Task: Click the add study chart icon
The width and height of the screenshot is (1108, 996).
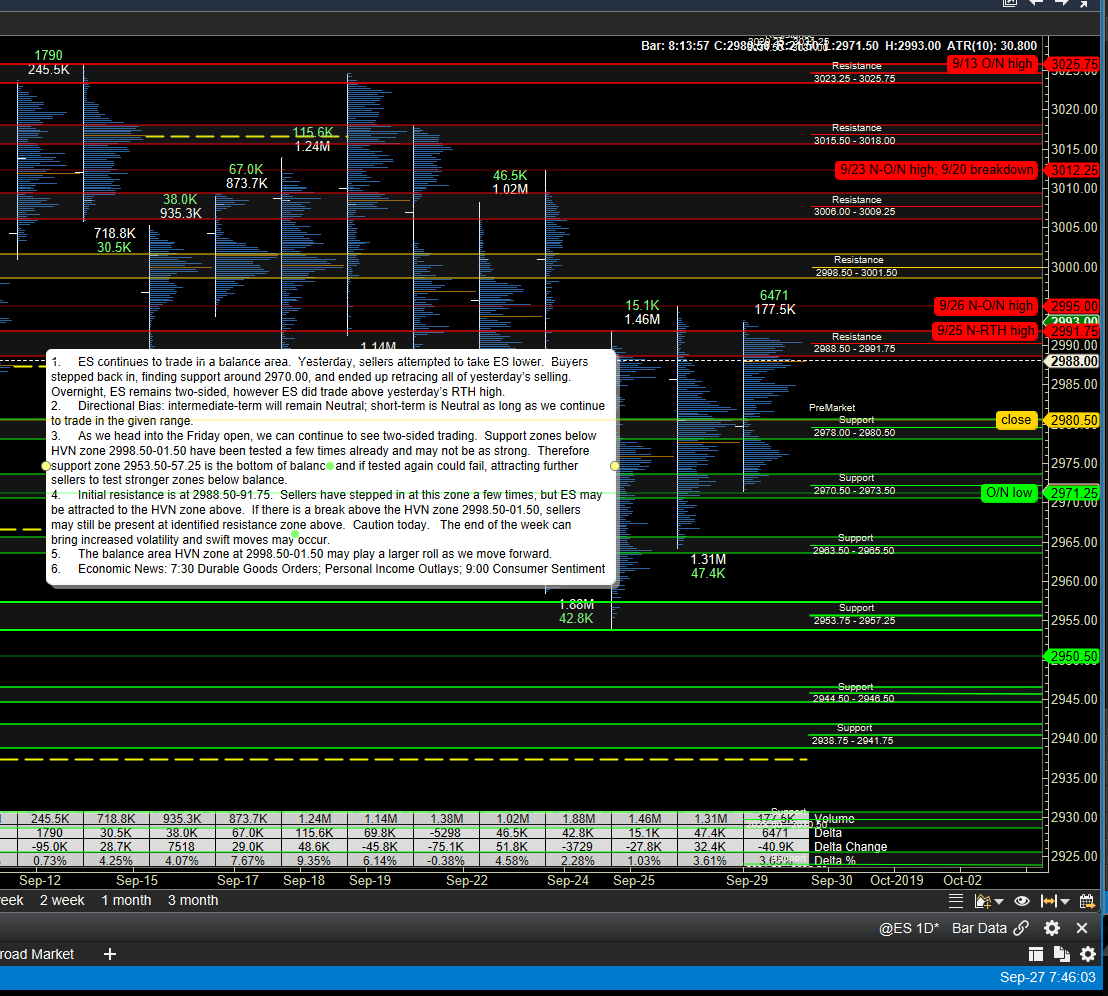Action: 982,901
